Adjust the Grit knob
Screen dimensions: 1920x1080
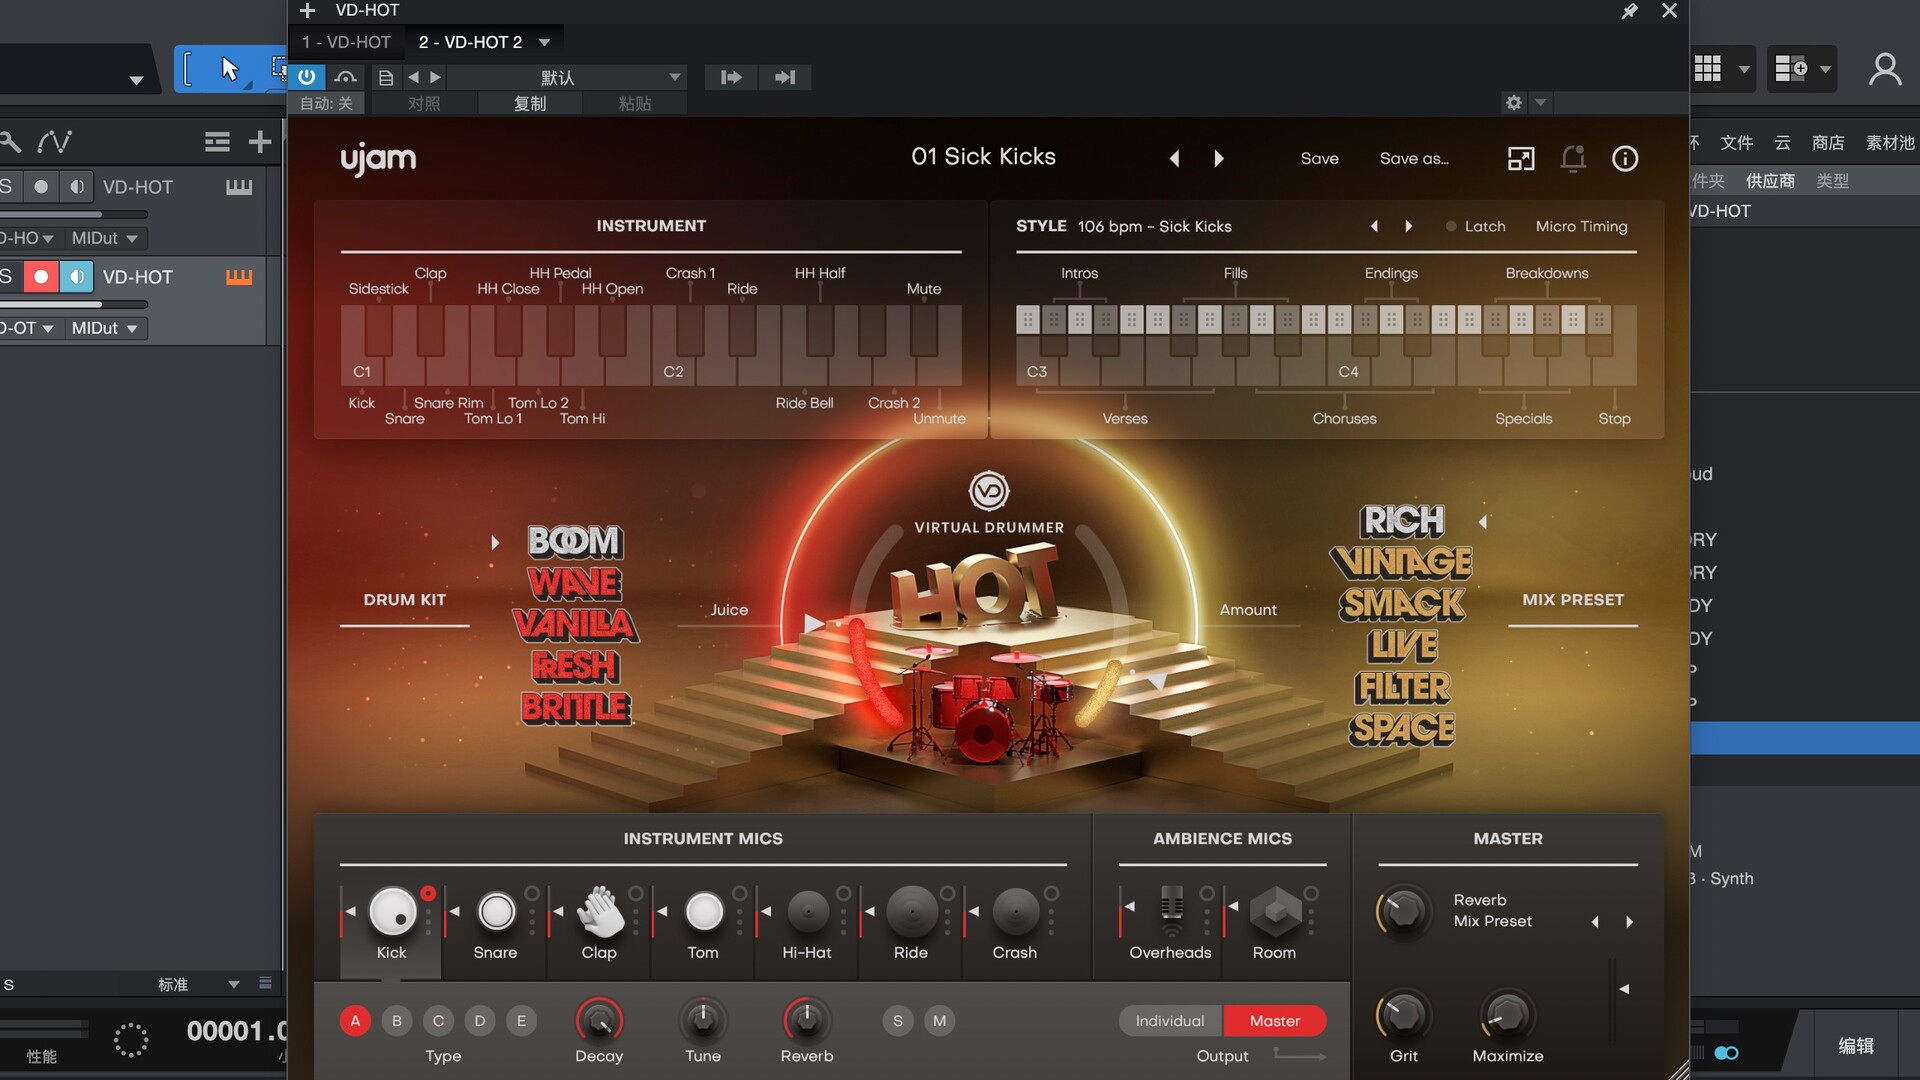pos(1403,1016)
